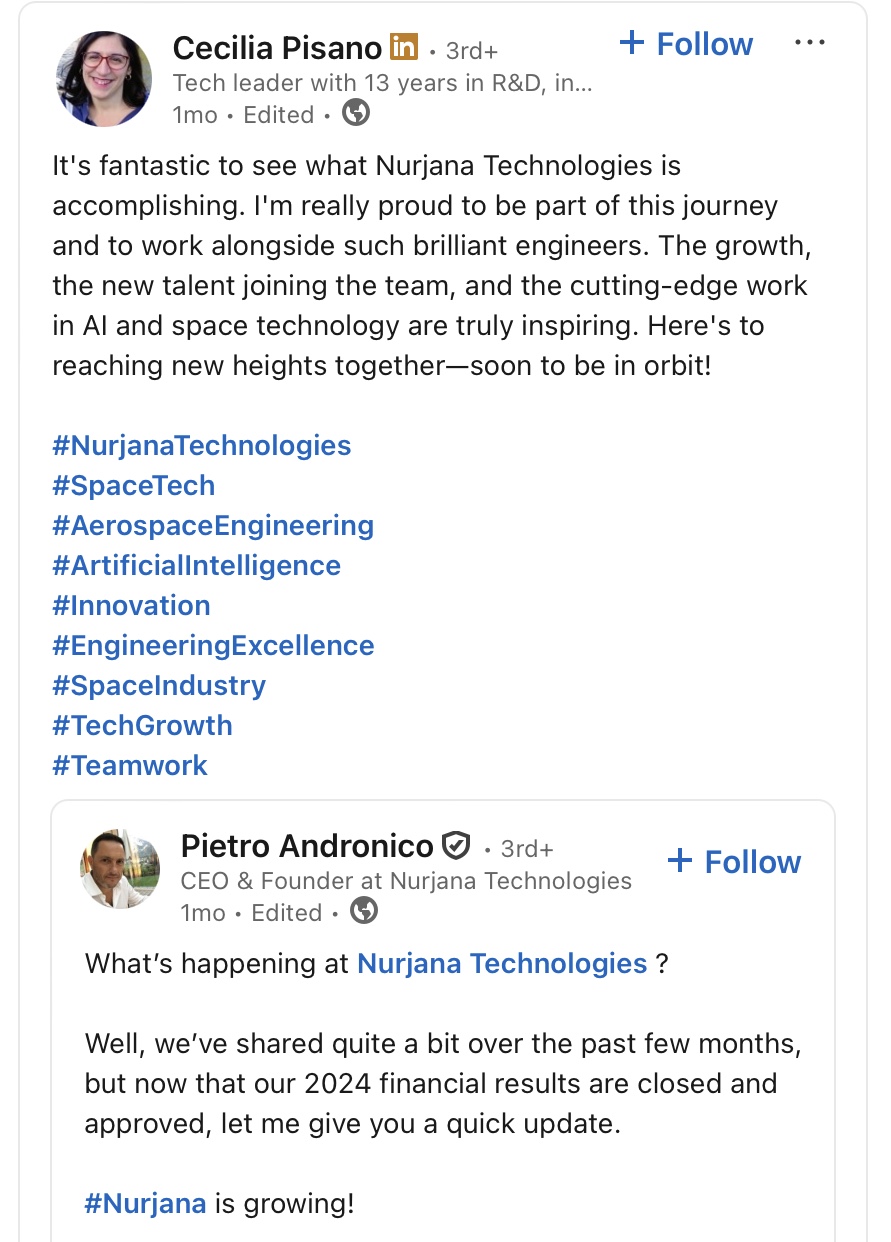
Task: Click the globe icon on Pietro's reshared post
Action: (364, 912)
